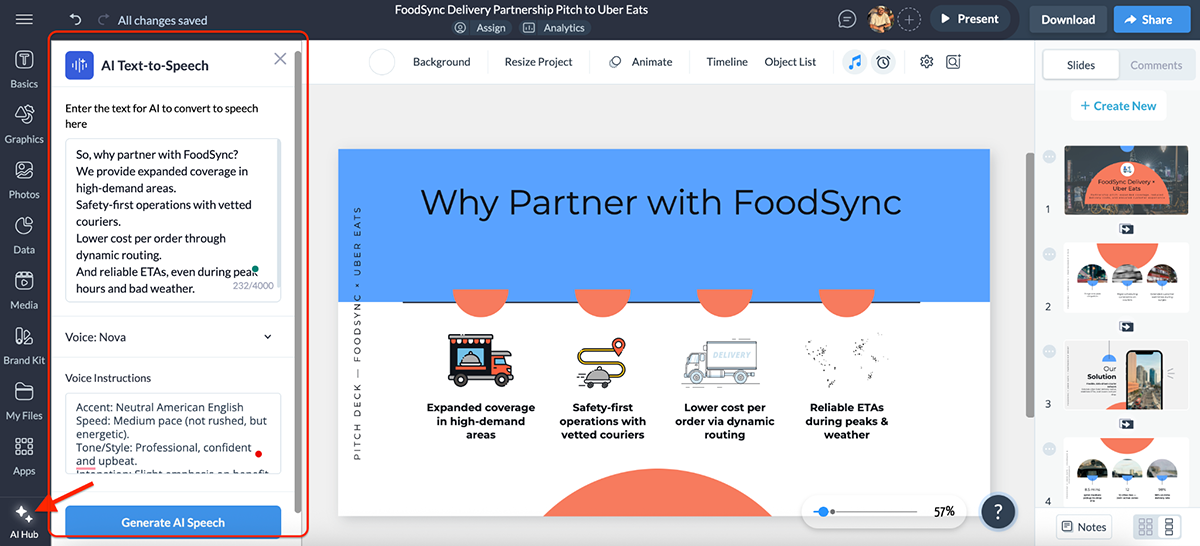Click the music note audio icon
The height and width of the screenshot is (546, 1200).
pos(854,62)
